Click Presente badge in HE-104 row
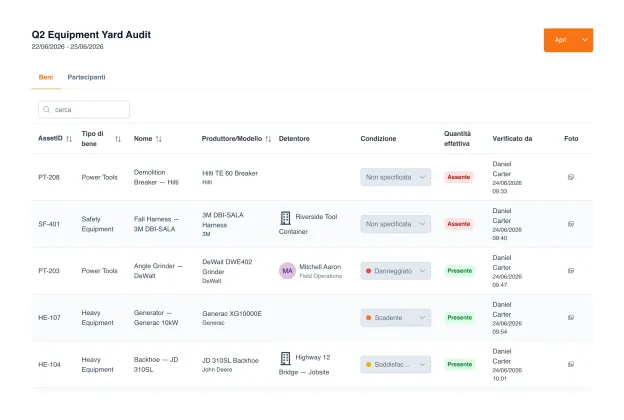This screenshot has height=420, width=624. [460, 364]
